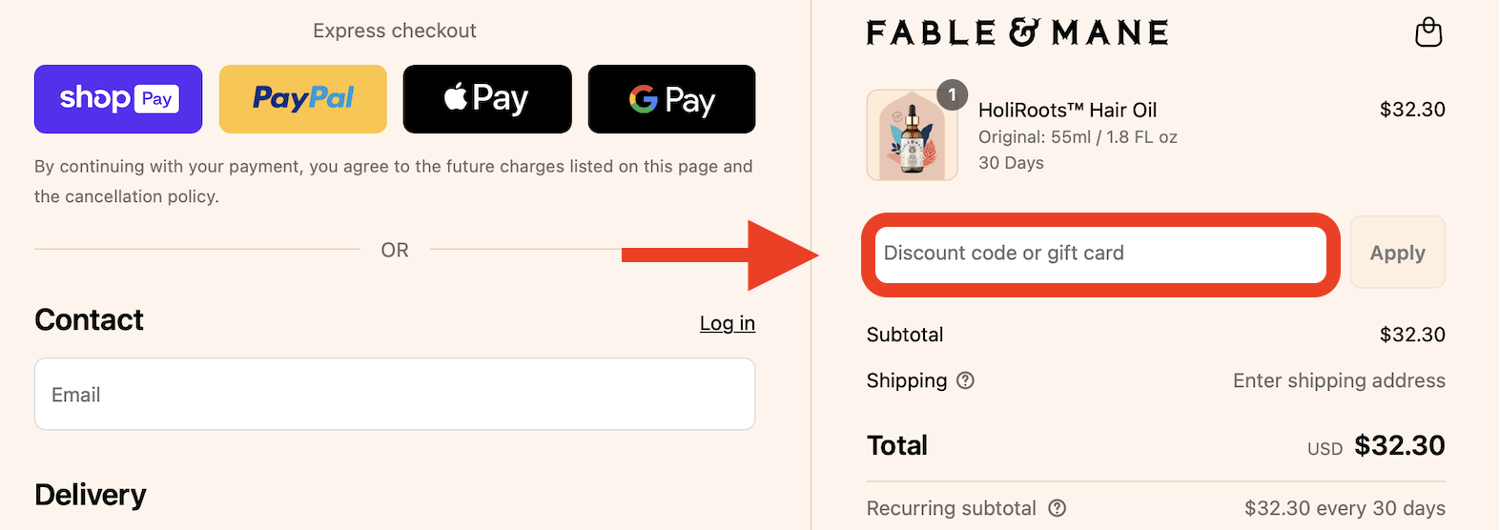The height and width of the screenshot is (530, 1500).
Task: Pay with Shop Pay
Action: [x=118, y=99]
